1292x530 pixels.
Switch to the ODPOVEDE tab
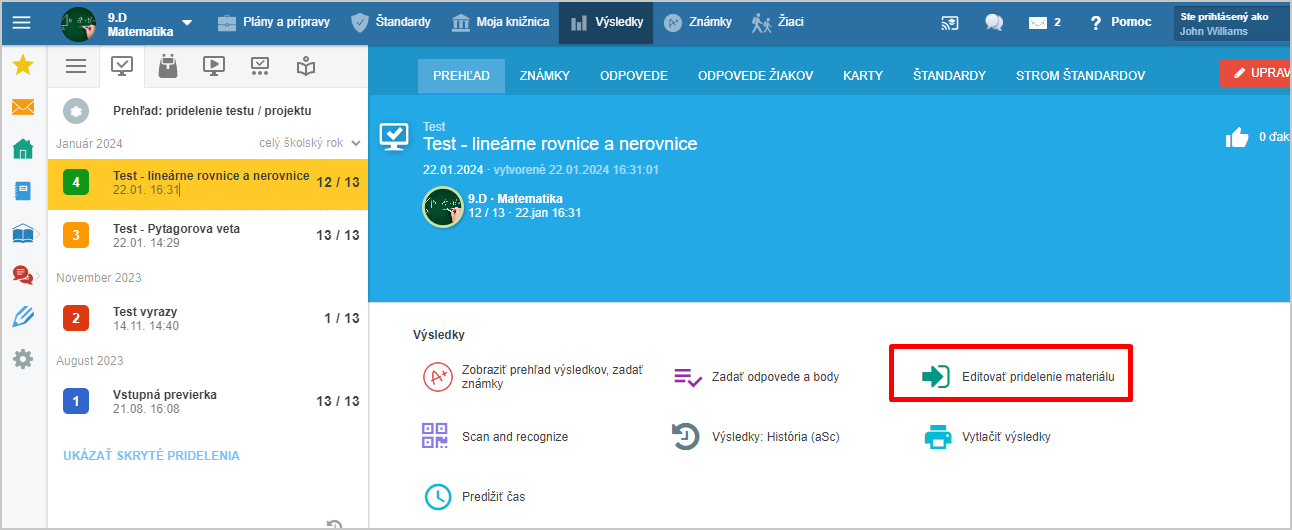tap(634, 75)
